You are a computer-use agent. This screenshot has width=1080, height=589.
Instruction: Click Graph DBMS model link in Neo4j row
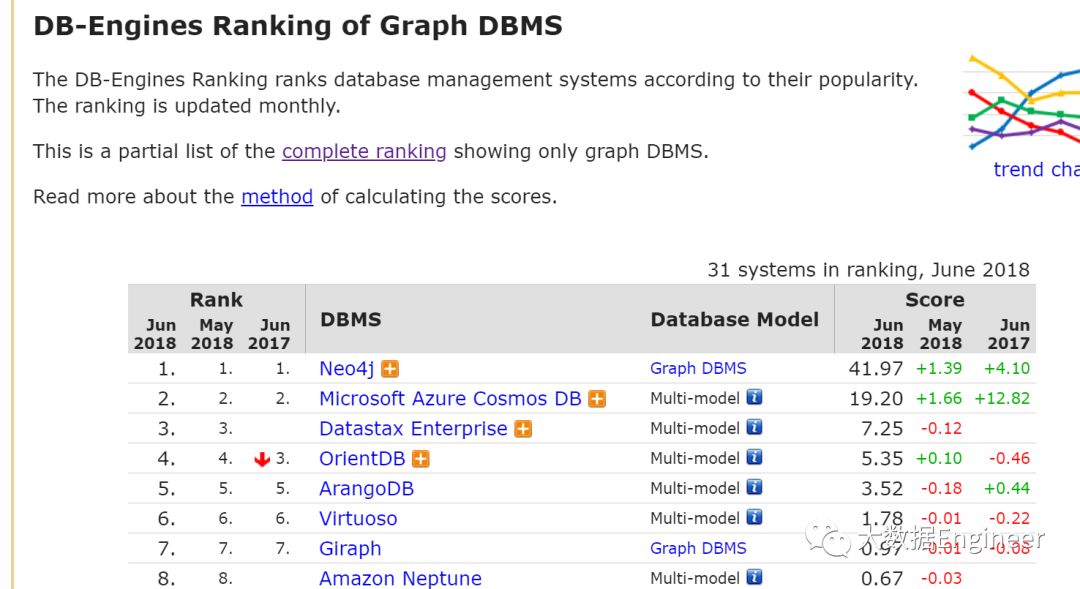point(698,368)
